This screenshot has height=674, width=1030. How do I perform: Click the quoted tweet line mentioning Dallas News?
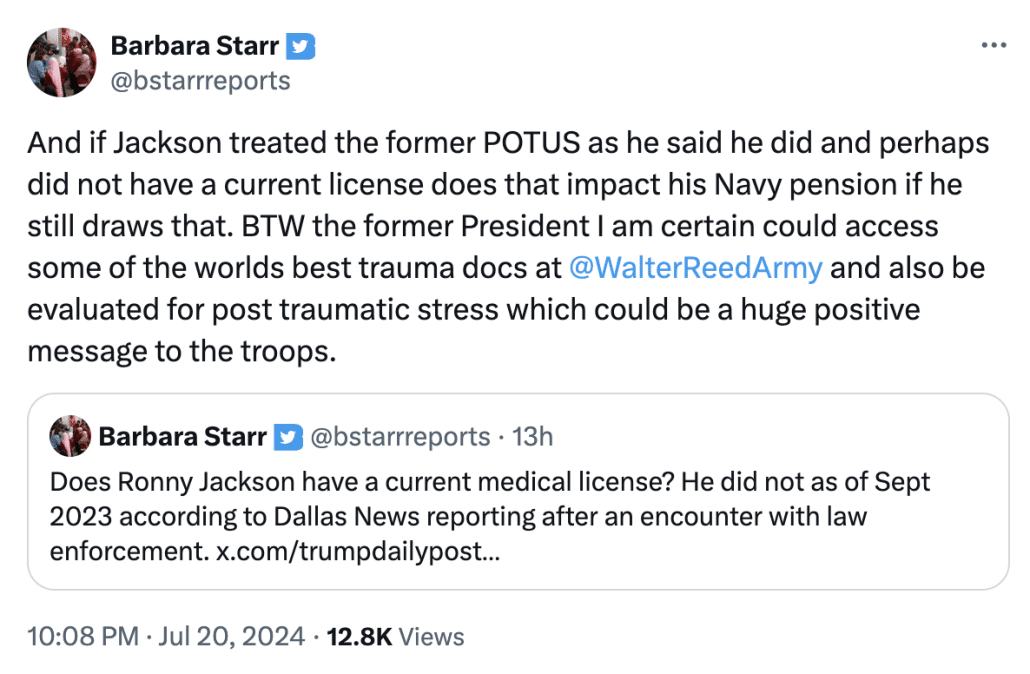pyautogui.click(x=459, y=516)
